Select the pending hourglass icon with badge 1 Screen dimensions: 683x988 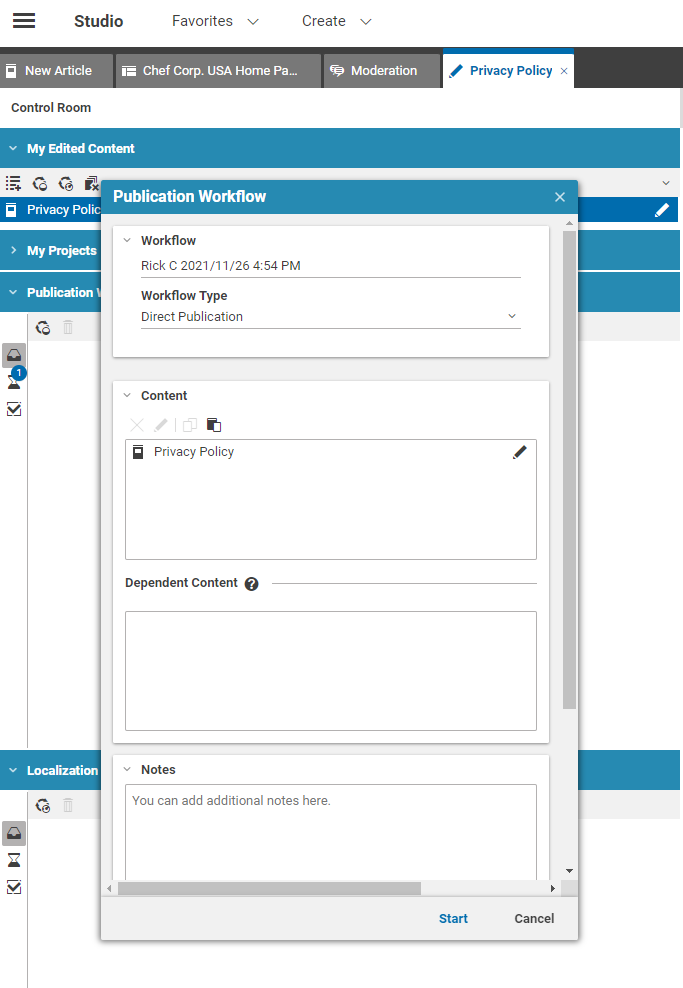click(14, 382)
